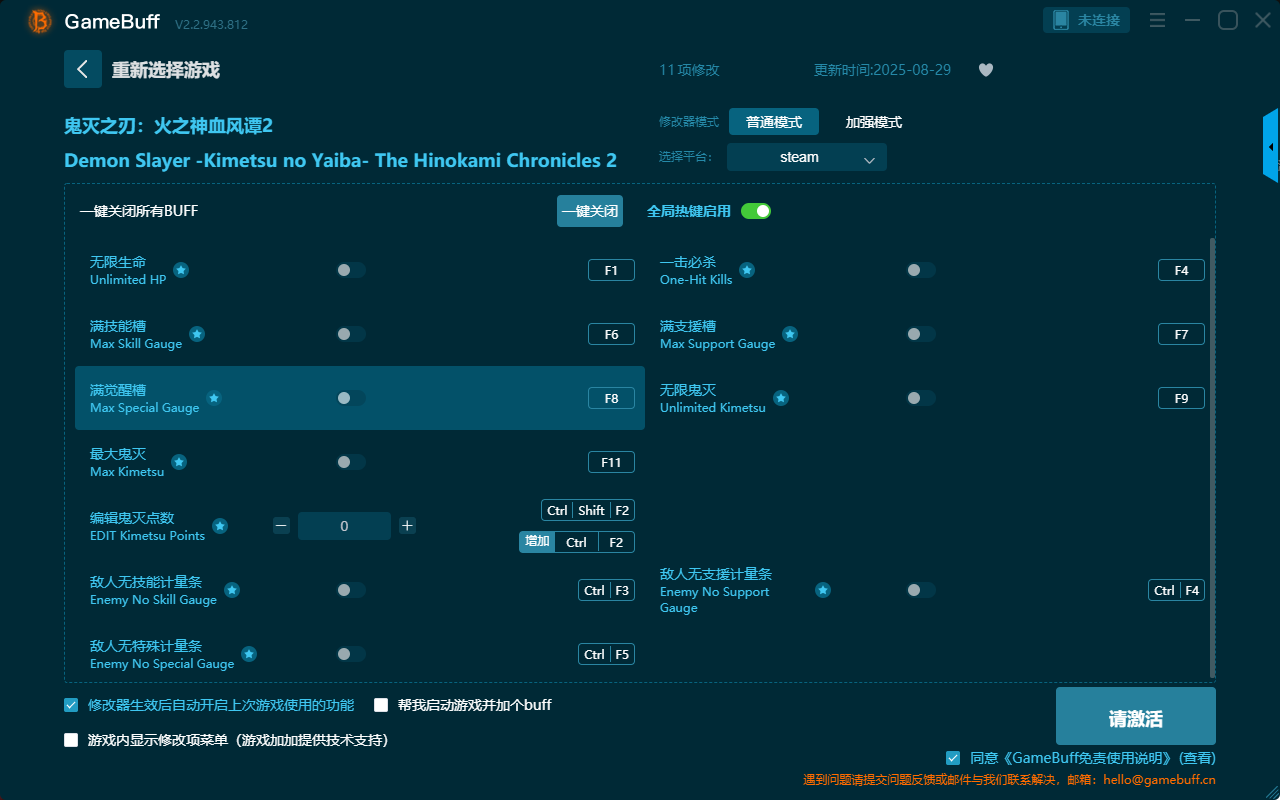Click star icon beside Max Special Gauge
Viewport: 1280px width, 800px height.
(x=213, y=398)
